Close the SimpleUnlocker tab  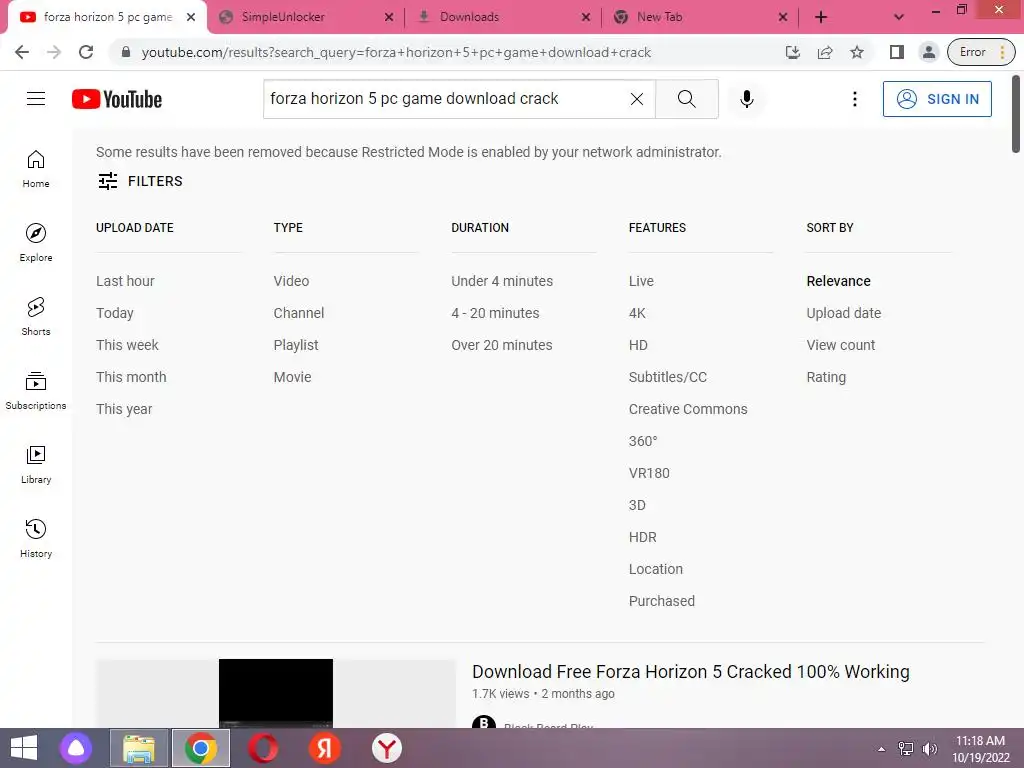[x=389, y=17]
